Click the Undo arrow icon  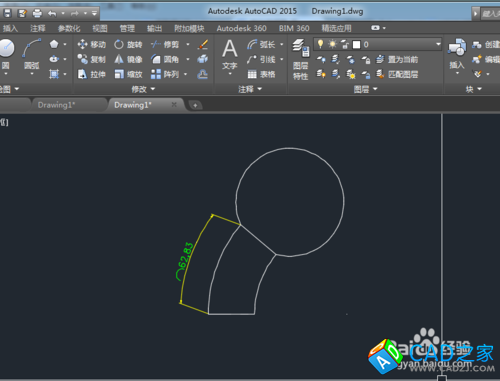click(x=52, y=13)
